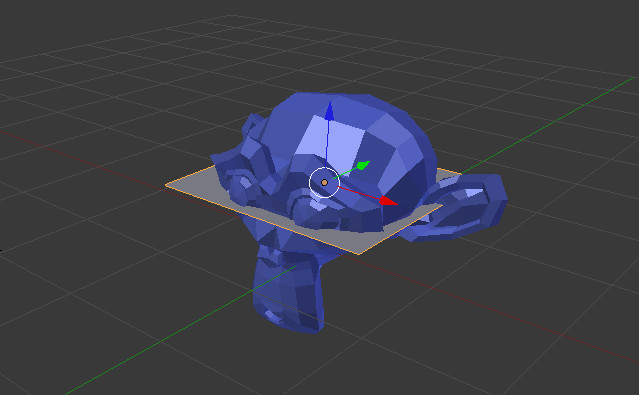Screen dimensions: 639x395
Task: Grab the green Y-axis arrow of the gizmo
Action: click(363, 165)
